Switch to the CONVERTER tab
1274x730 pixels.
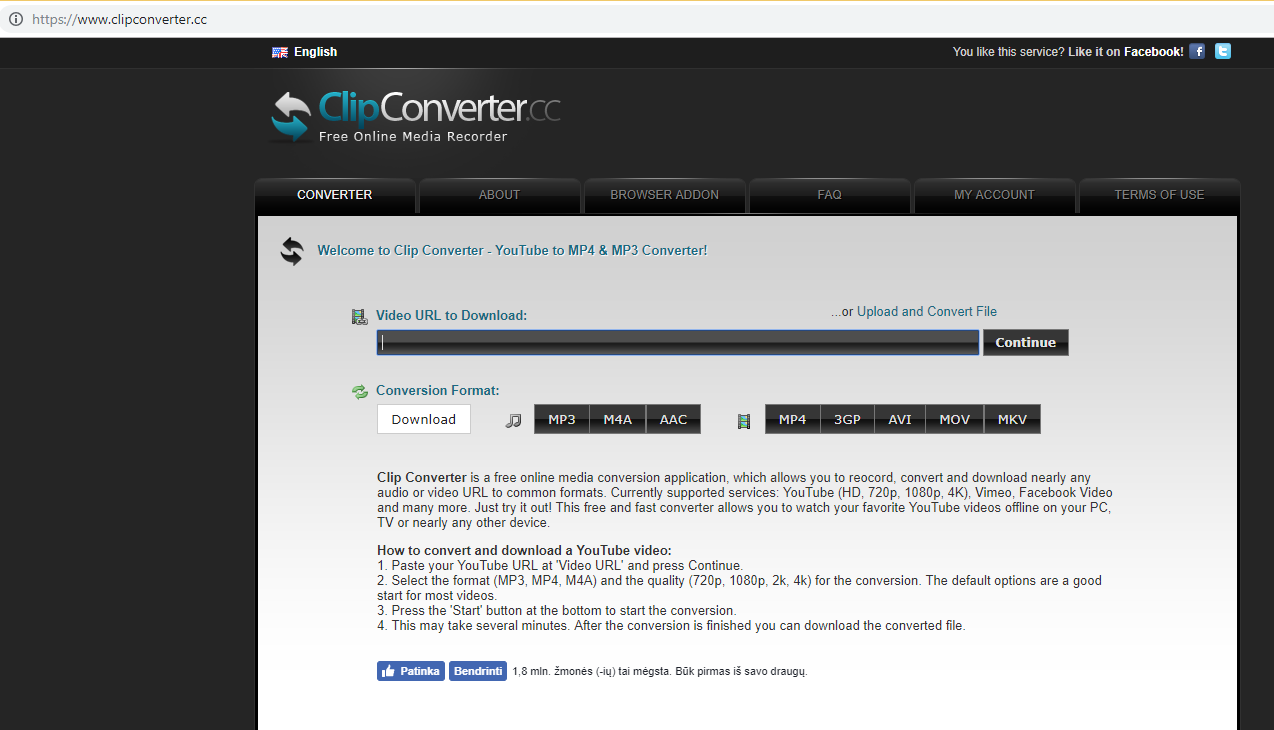tap(335, 195)
